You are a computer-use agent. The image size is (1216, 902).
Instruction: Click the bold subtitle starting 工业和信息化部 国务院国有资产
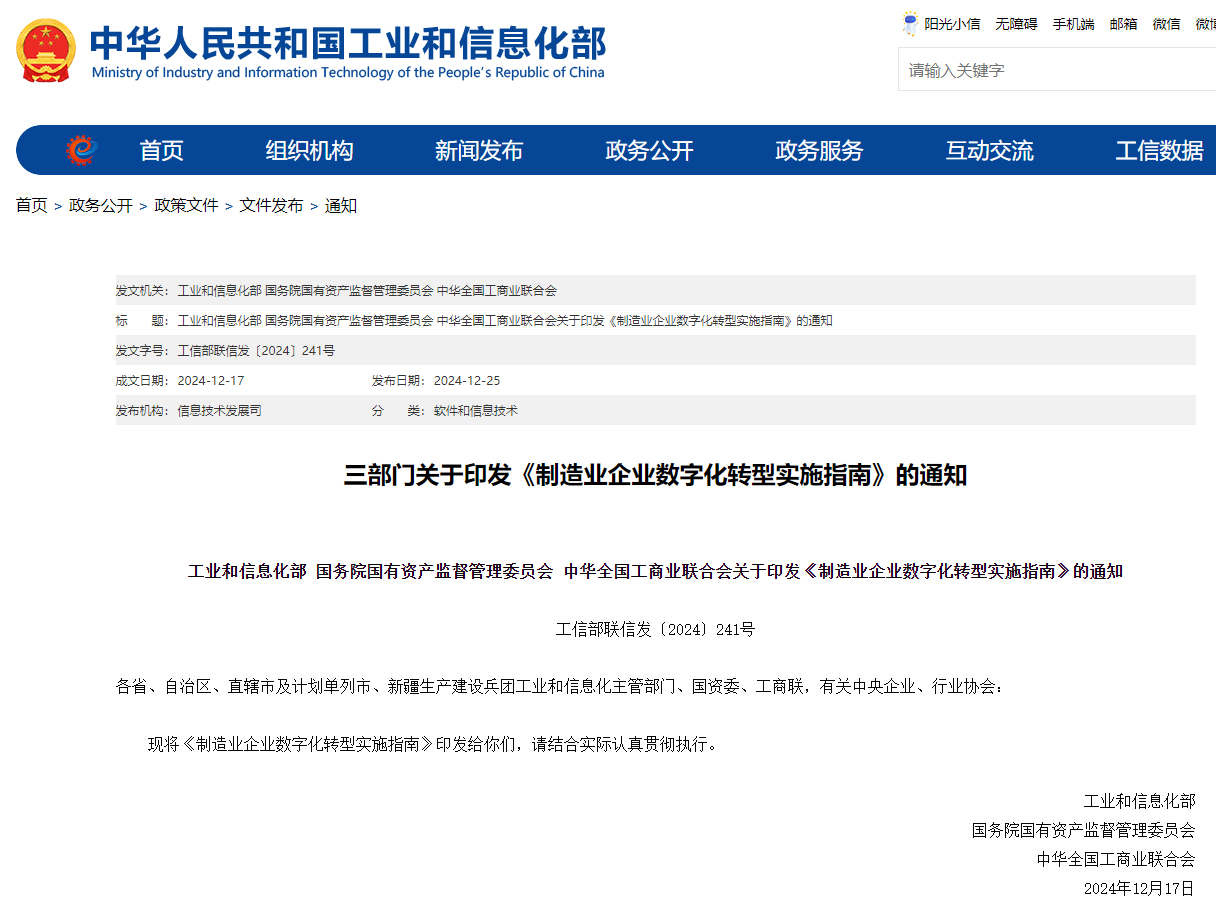coord(656,572)
